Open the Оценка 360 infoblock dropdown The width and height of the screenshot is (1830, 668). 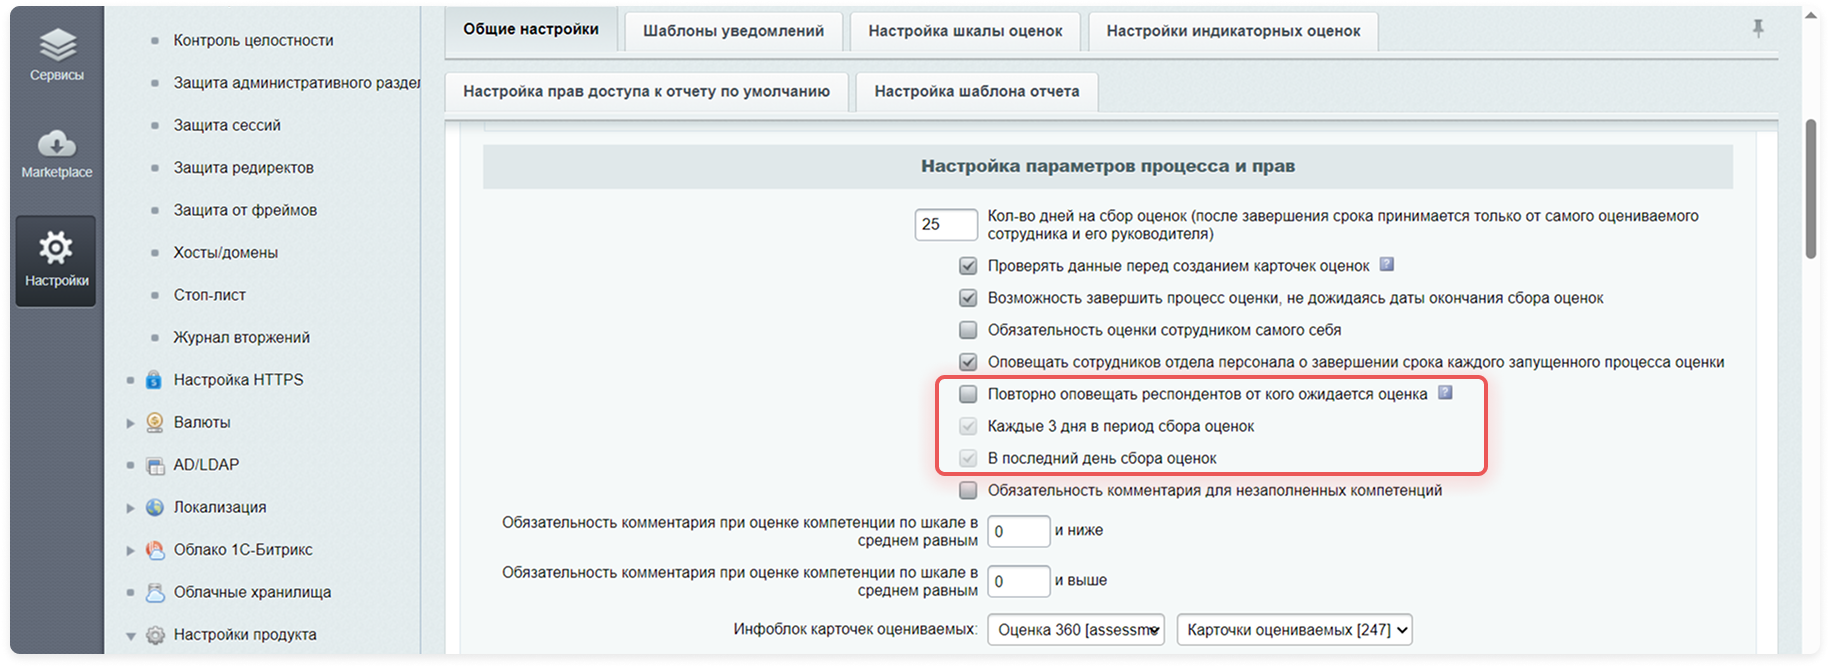pyautogui.click(x=1076, y=630)
